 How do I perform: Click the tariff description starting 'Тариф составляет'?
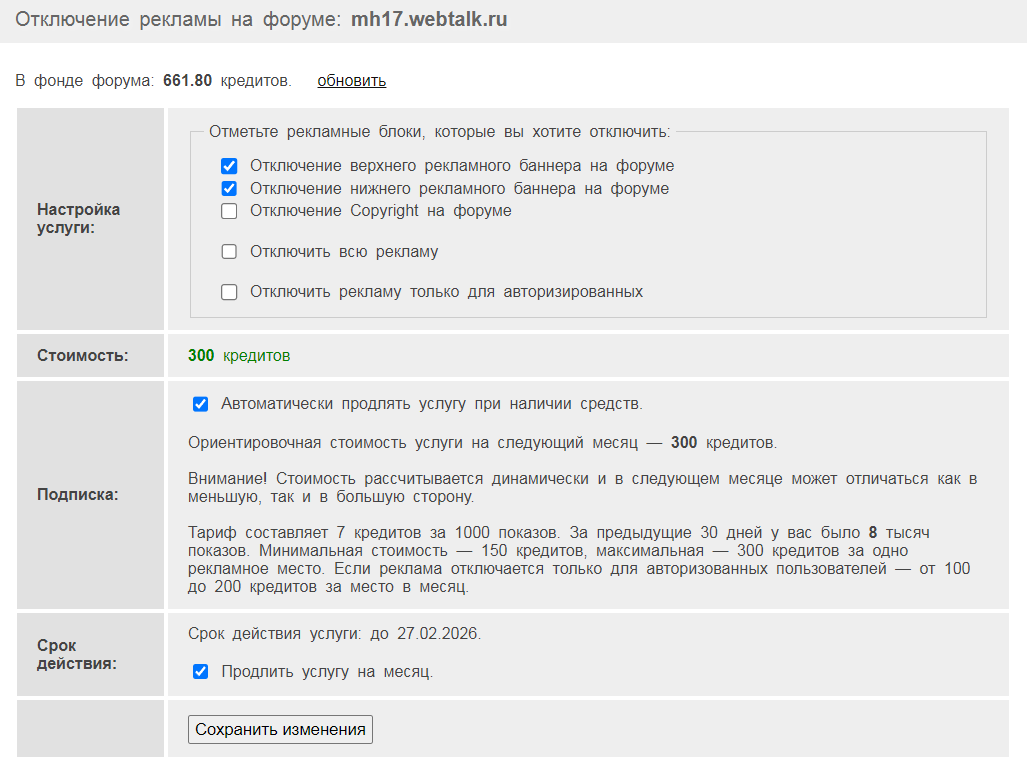(x=578, y=560)
